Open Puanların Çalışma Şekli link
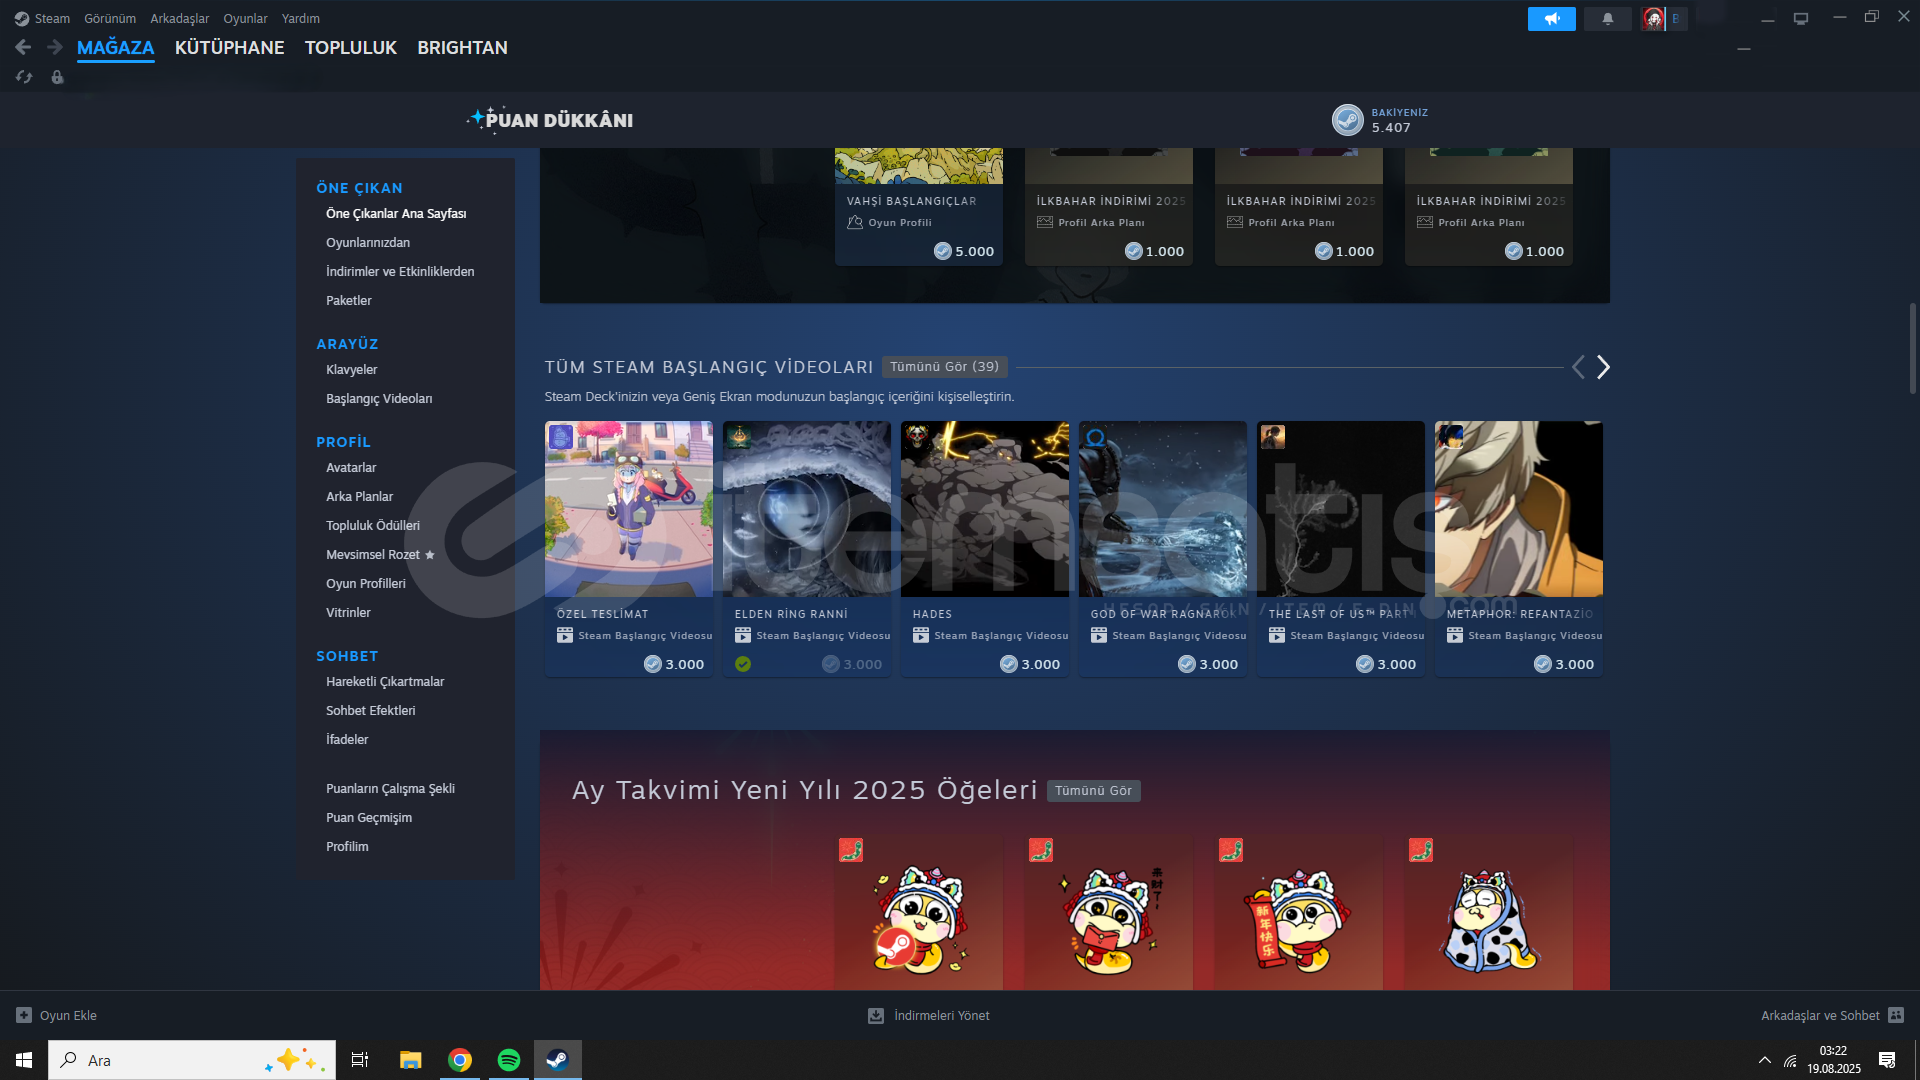The width and height of the screenshot is (1920, 1080). click(x=390, y=789)
